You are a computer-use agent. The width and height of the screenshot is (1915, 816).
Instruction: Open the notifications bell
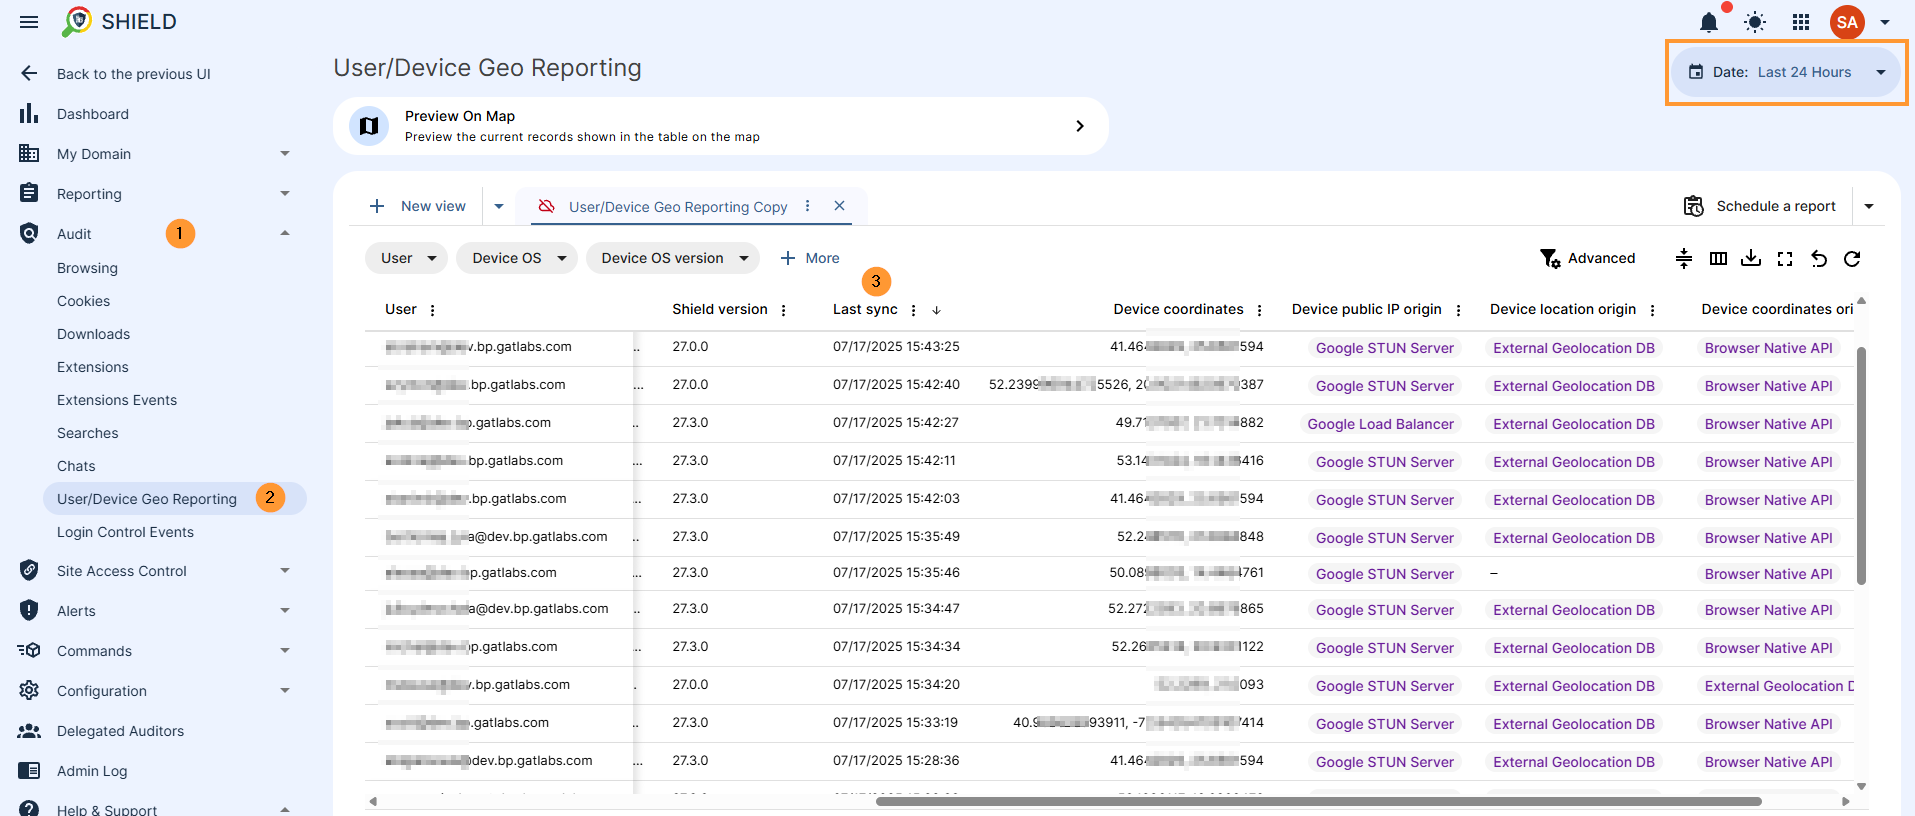click(1709, 22)
